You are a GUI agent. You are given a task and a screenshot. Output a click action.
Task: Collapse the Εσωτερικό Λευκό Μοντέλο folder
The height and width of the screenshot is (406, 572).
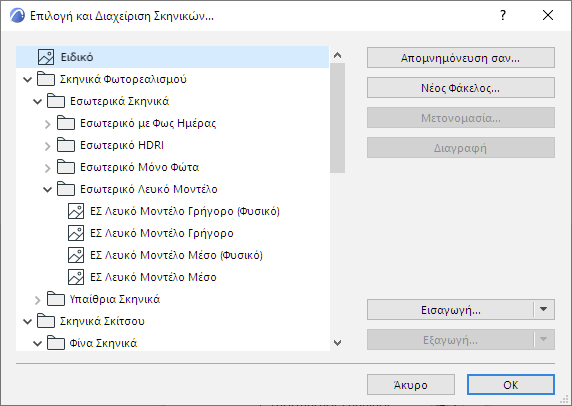point(47,189)
